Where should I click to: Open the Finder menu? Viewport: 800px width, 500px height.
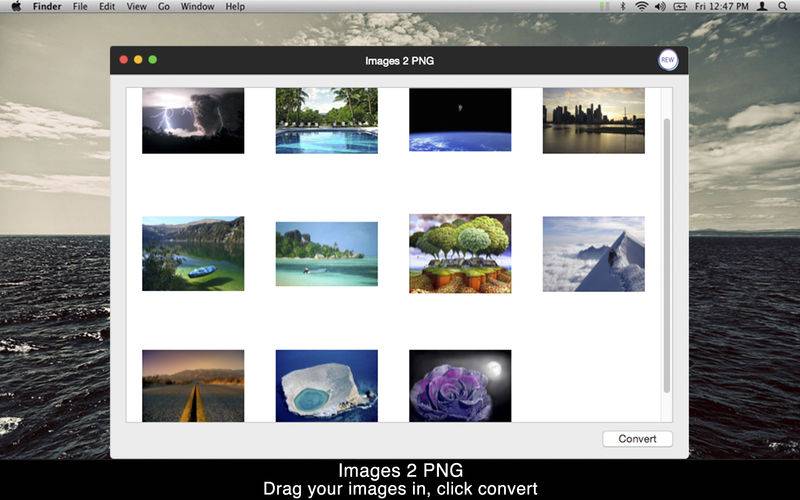[x=47, y=7]
